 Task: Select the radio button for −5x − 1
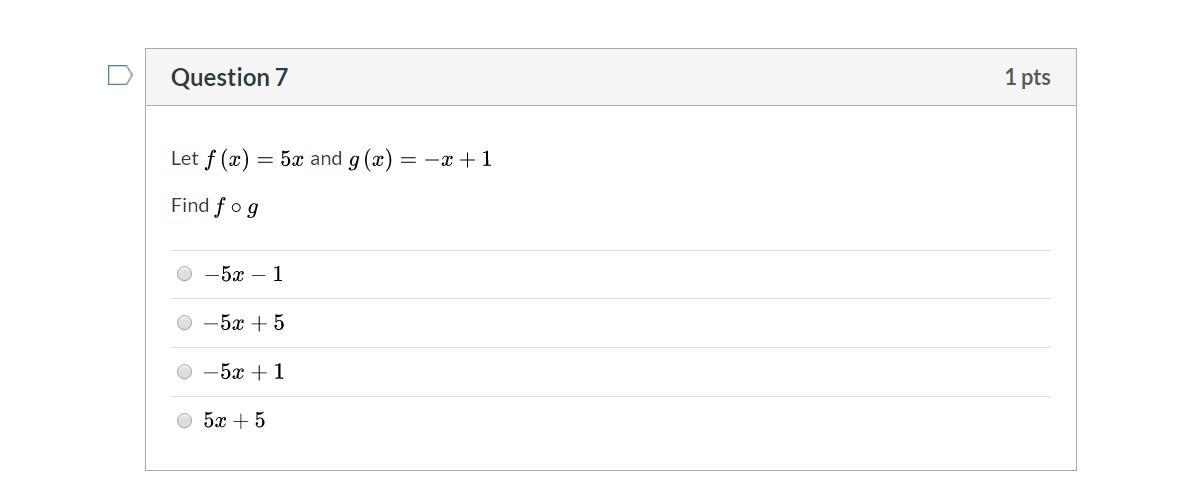(x=184, y=274)
